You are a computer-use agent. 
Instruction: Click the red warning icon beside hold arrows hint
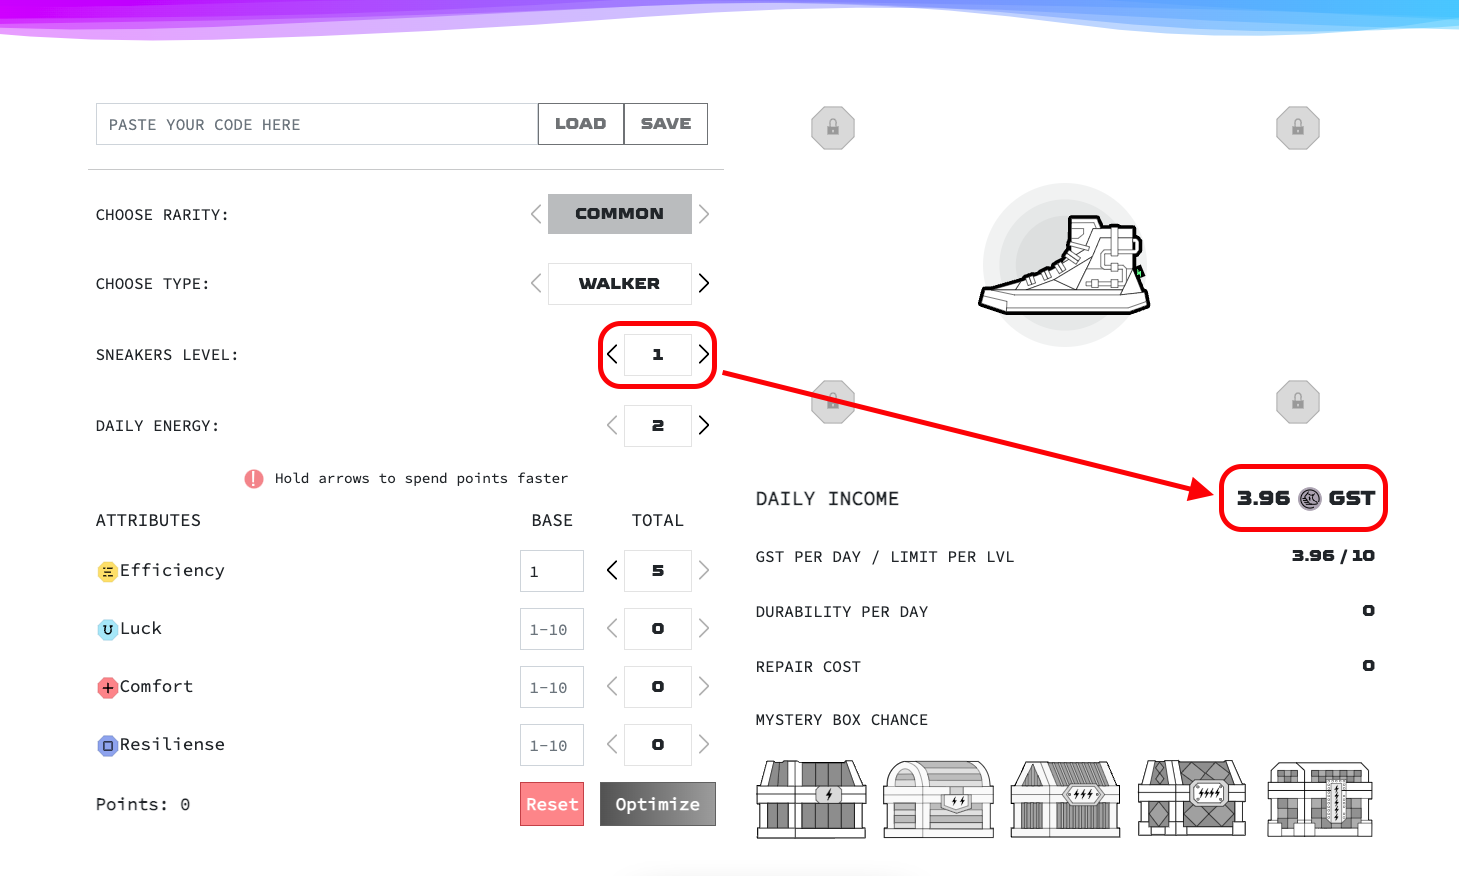click(x=254, y=479)
